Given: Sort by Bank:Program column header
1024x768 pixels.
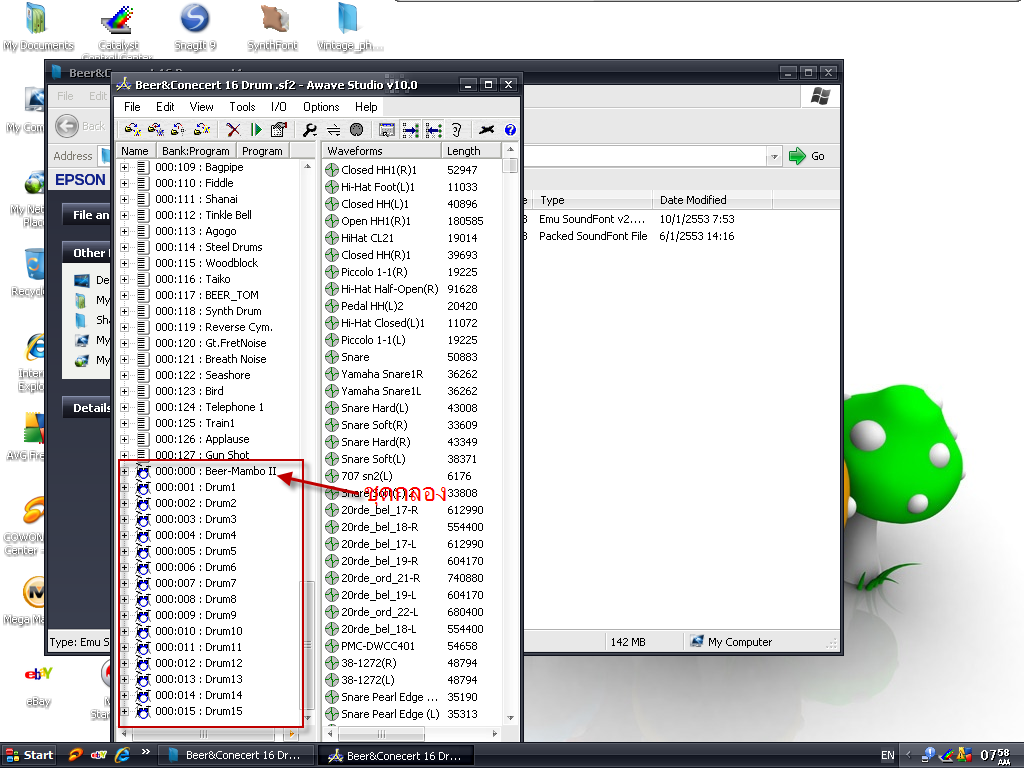Looking at the screenshot, I should click(x=196, y=151).
